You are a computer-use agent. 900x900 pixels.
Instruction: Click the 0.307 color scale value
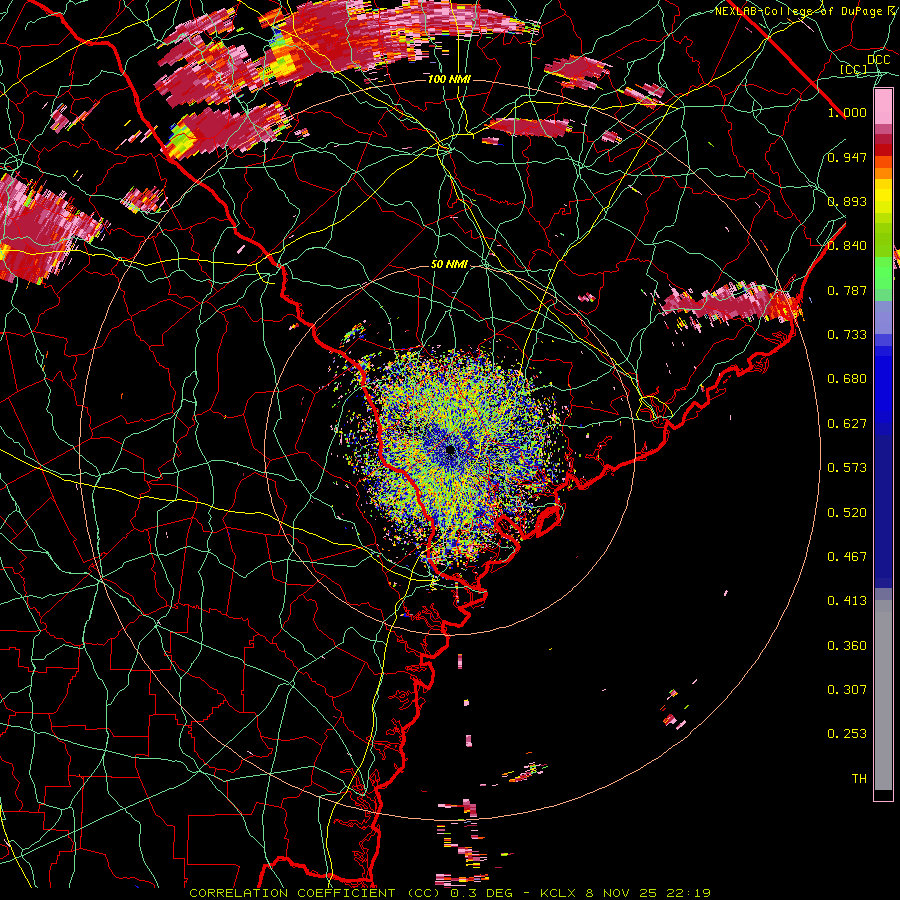[x=847, y=690]
